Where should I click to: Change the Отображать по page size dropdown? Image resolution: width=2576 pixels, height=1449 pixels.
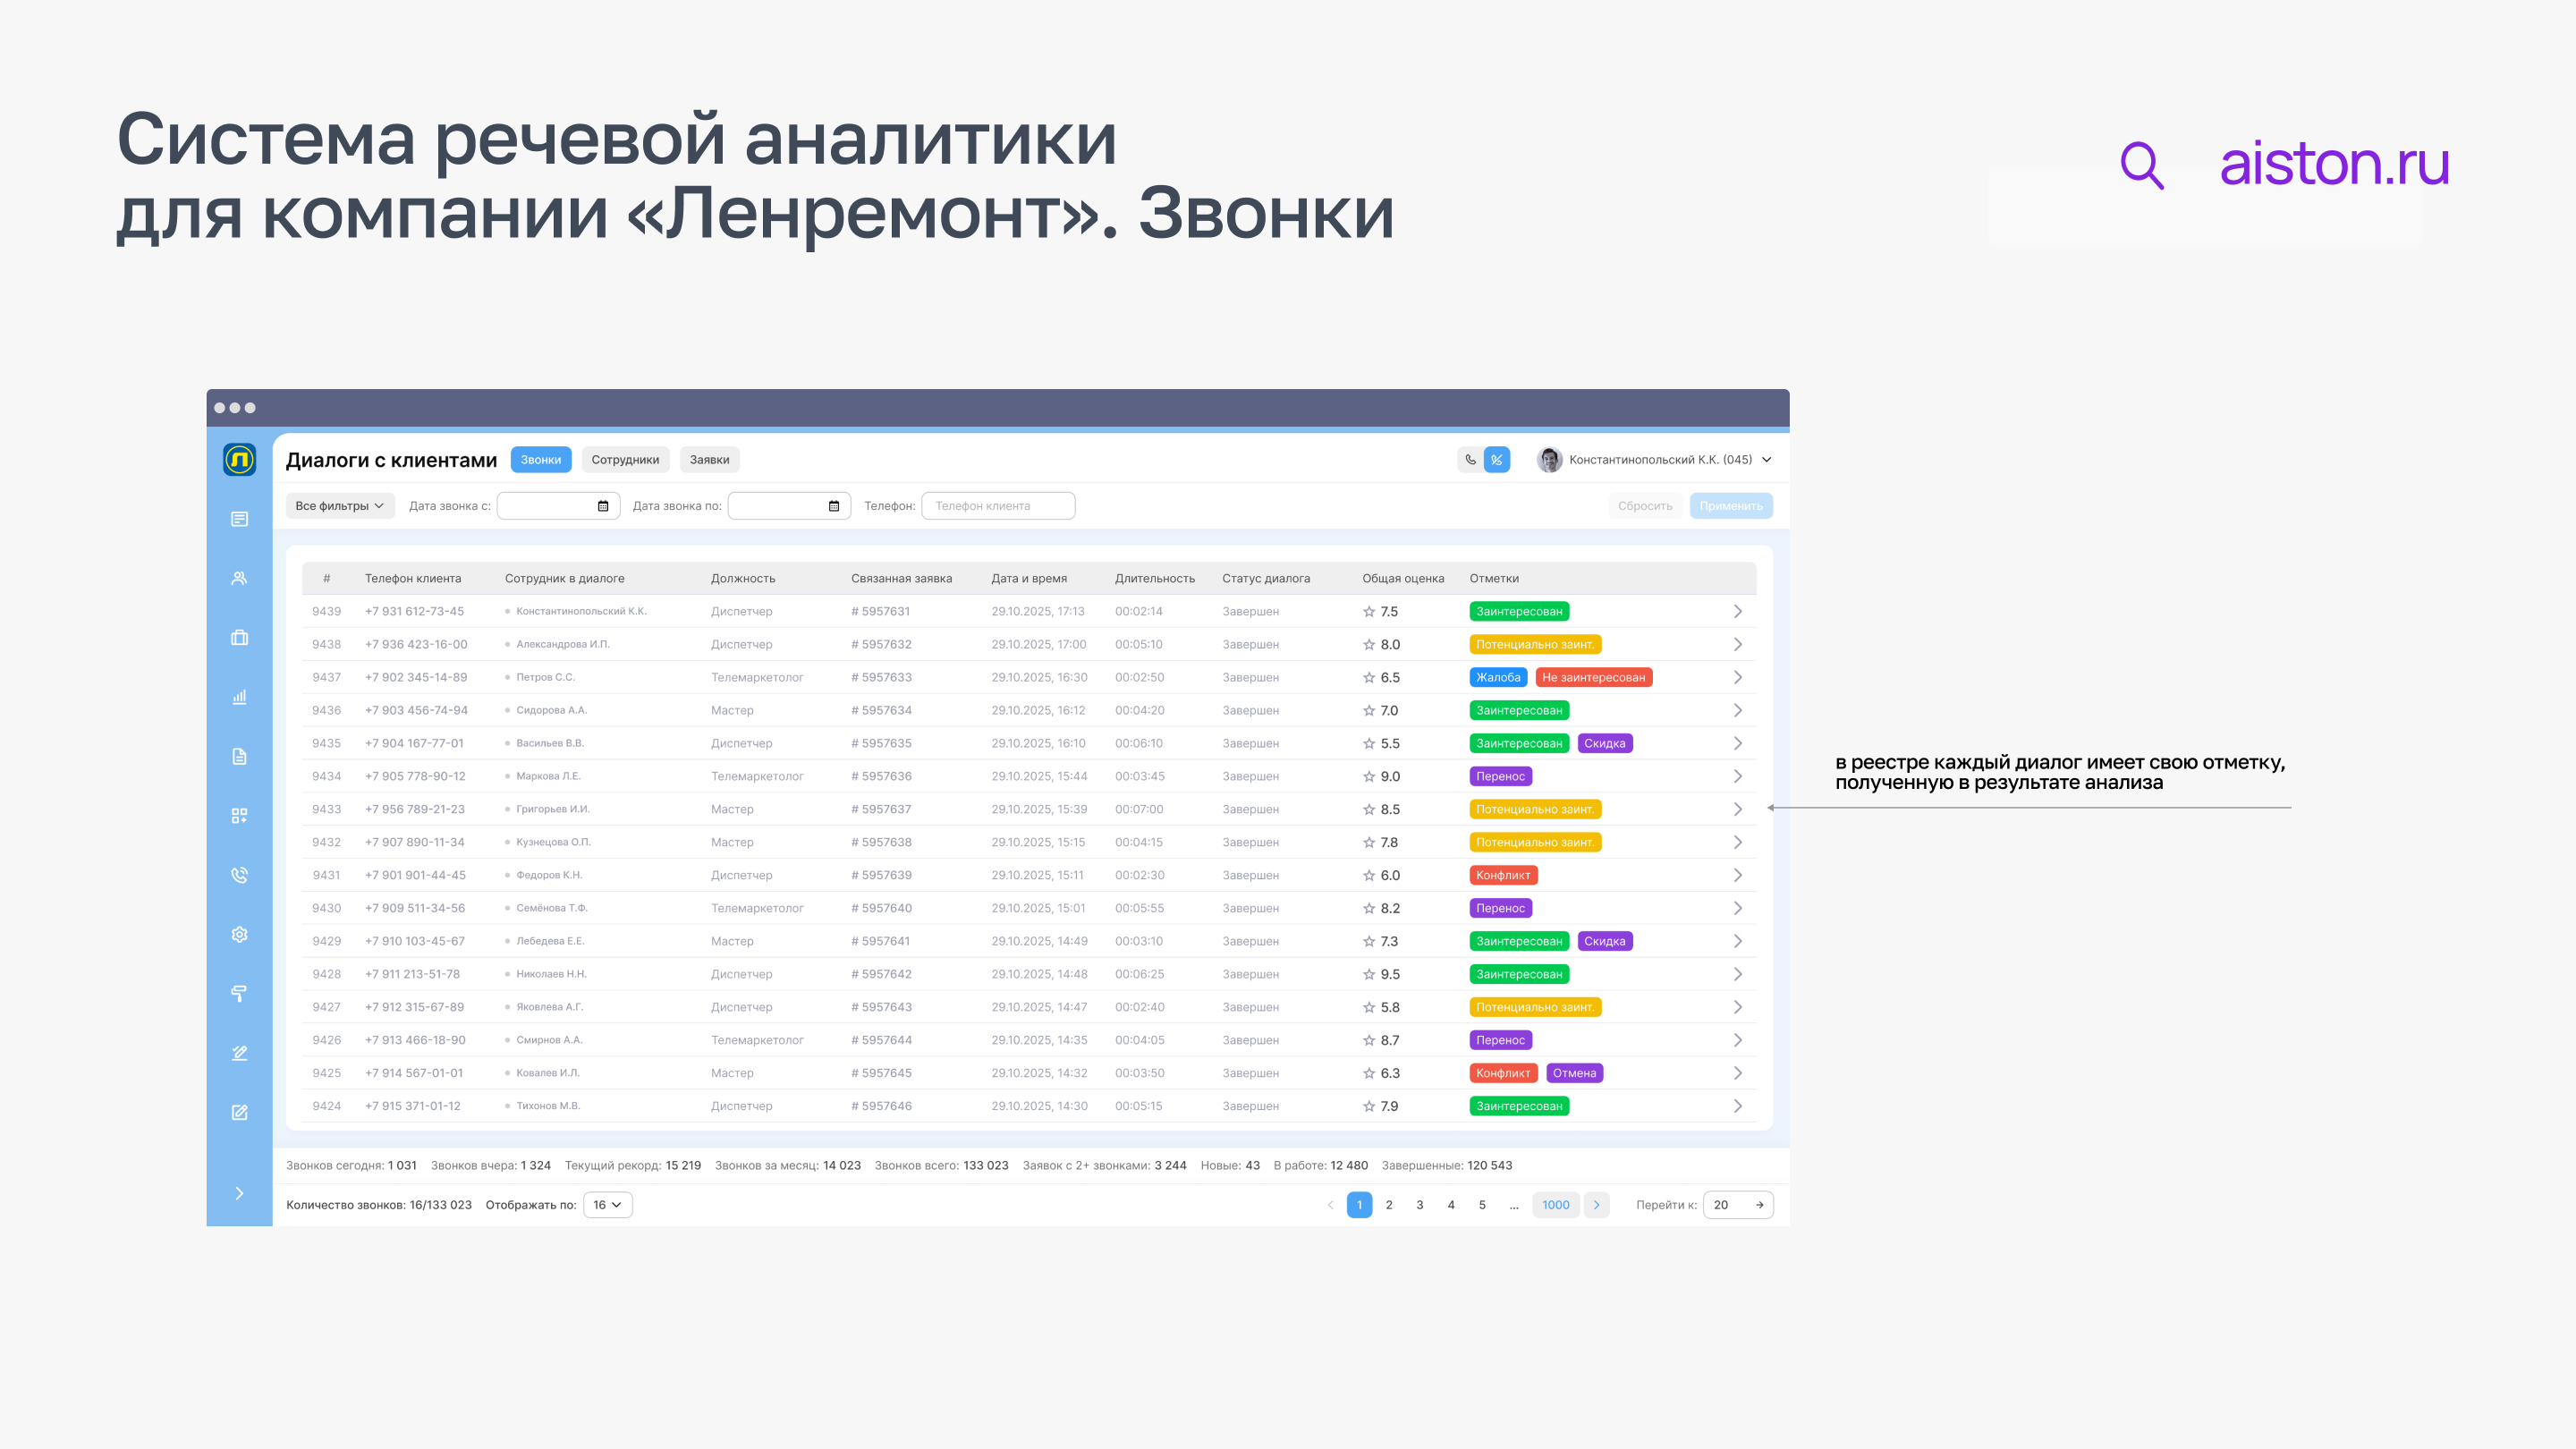[x=606, y=1205]
